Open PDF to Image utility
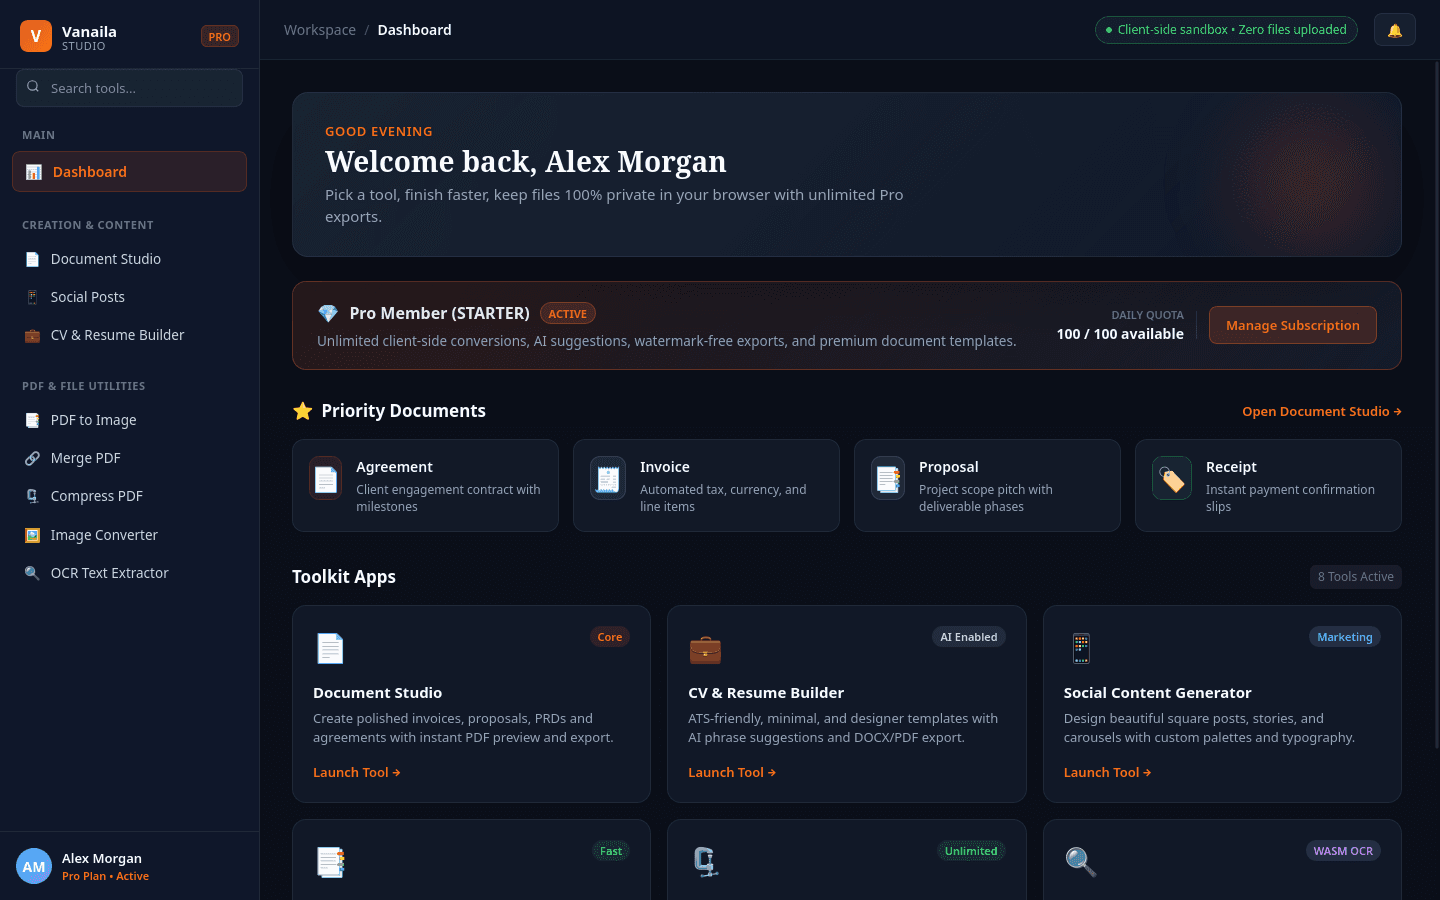 129,420
